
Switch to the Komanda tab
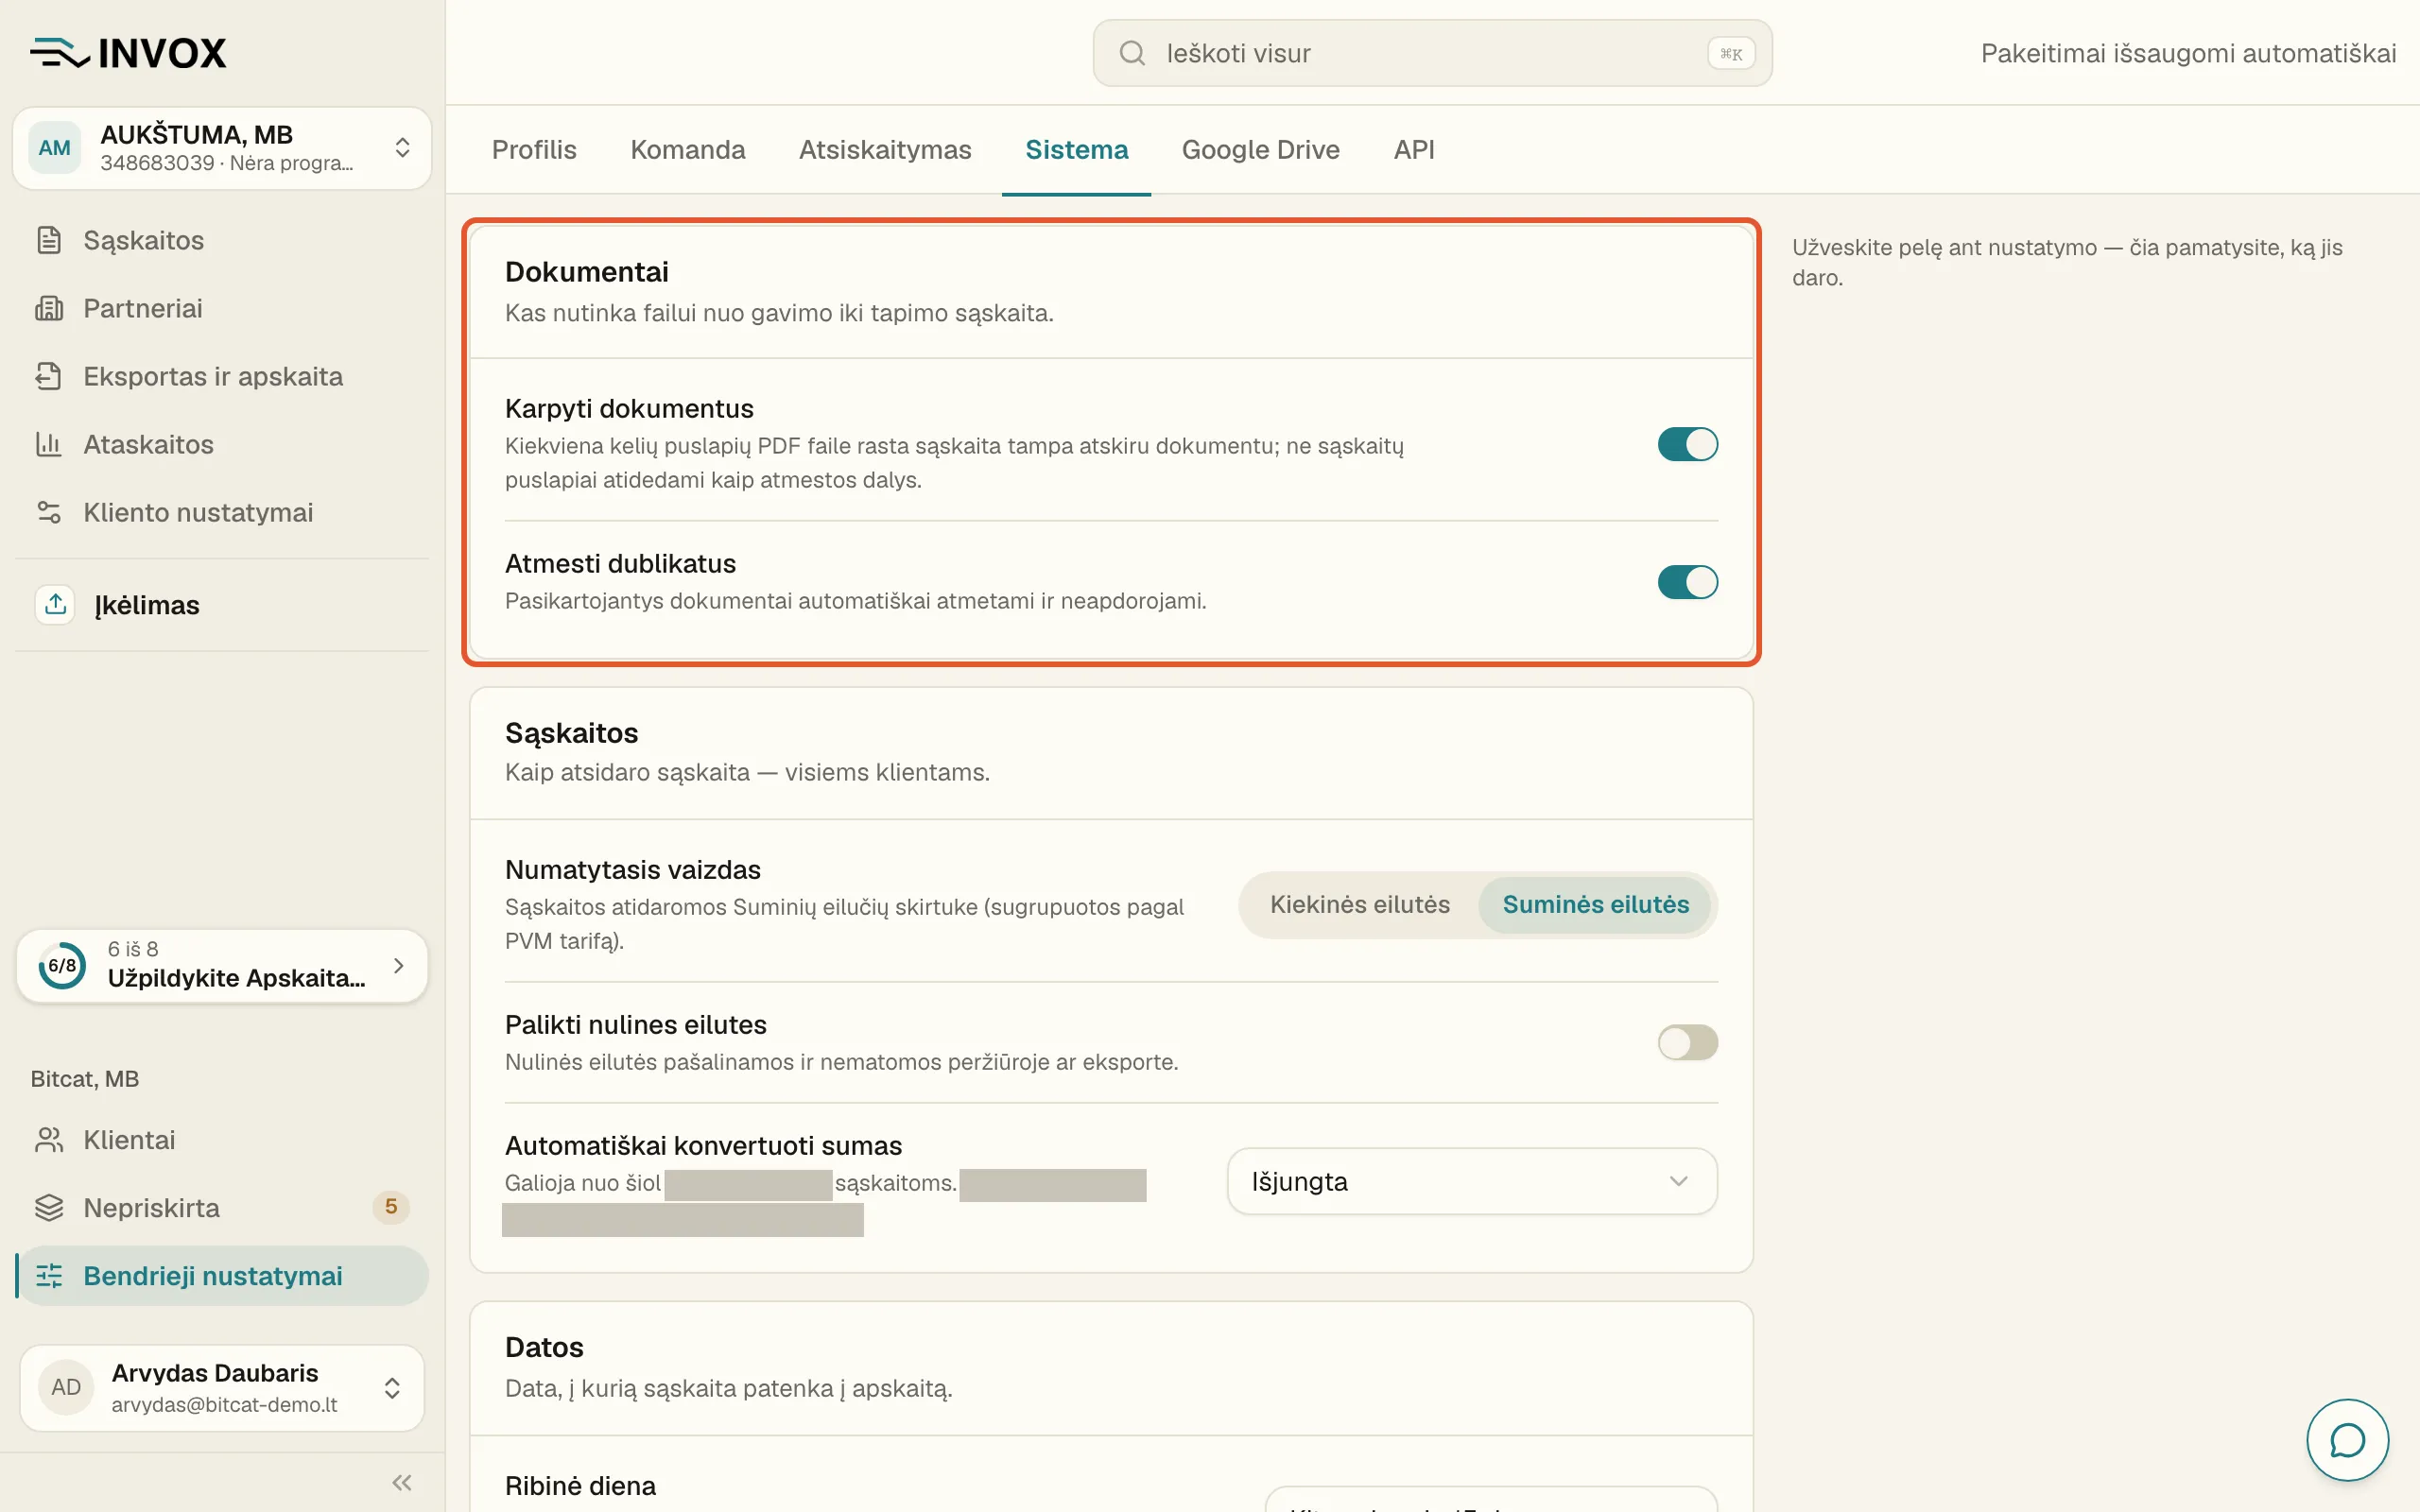pyautogui.click(x=687, y=149)
